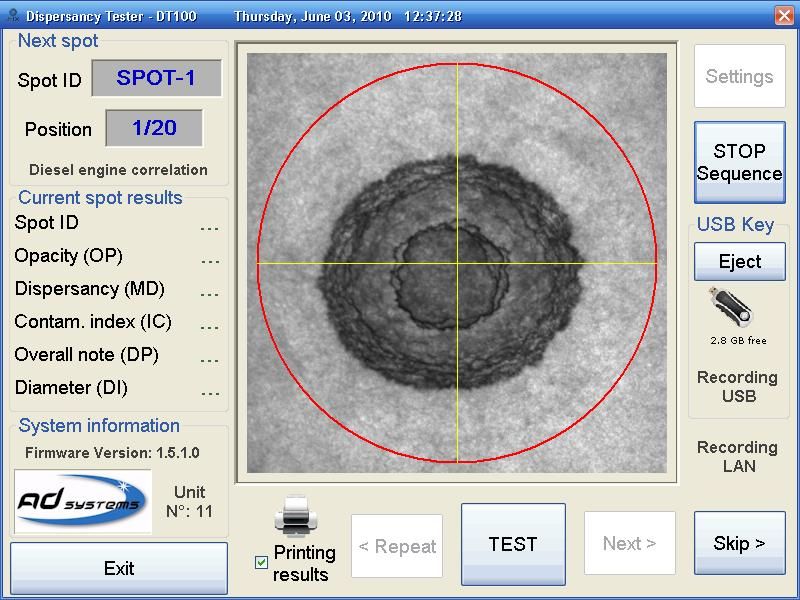Viewport: 800px width, 600px height.
Task: Click the Opacity (OP) result row
Action: click(117, 256)
